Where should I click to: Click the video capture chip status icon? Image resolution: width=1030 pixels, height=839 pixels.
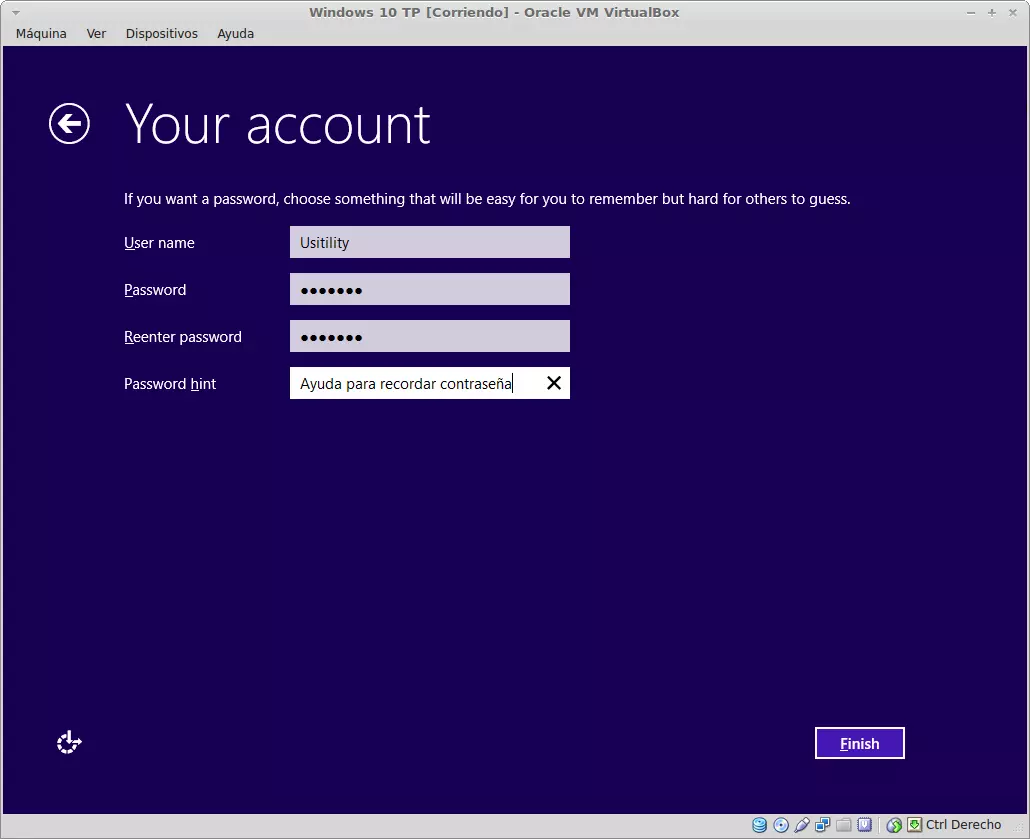pos(864,825)
